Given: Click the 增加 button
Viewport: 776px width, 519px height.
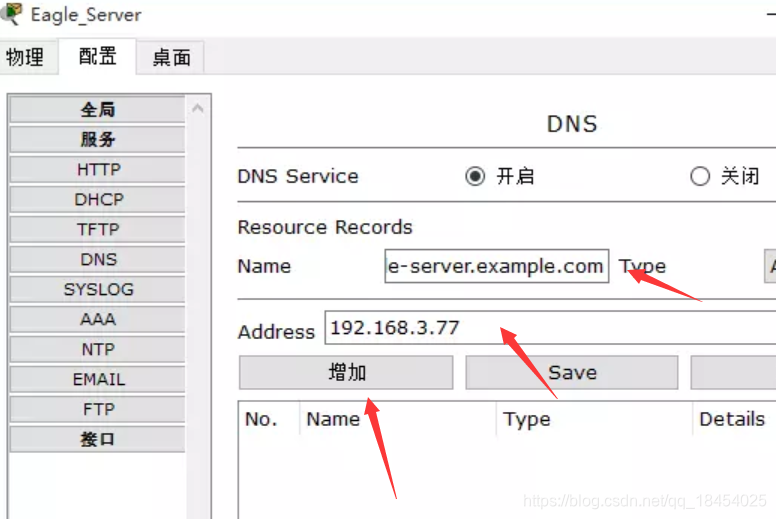Looking at the screenshot, I should click(346, 373).
